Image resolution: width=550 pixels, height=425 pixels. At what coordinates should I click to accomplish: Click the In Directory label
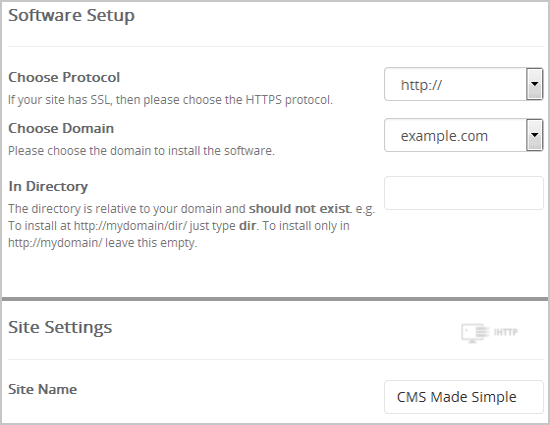tap(48, 186)
